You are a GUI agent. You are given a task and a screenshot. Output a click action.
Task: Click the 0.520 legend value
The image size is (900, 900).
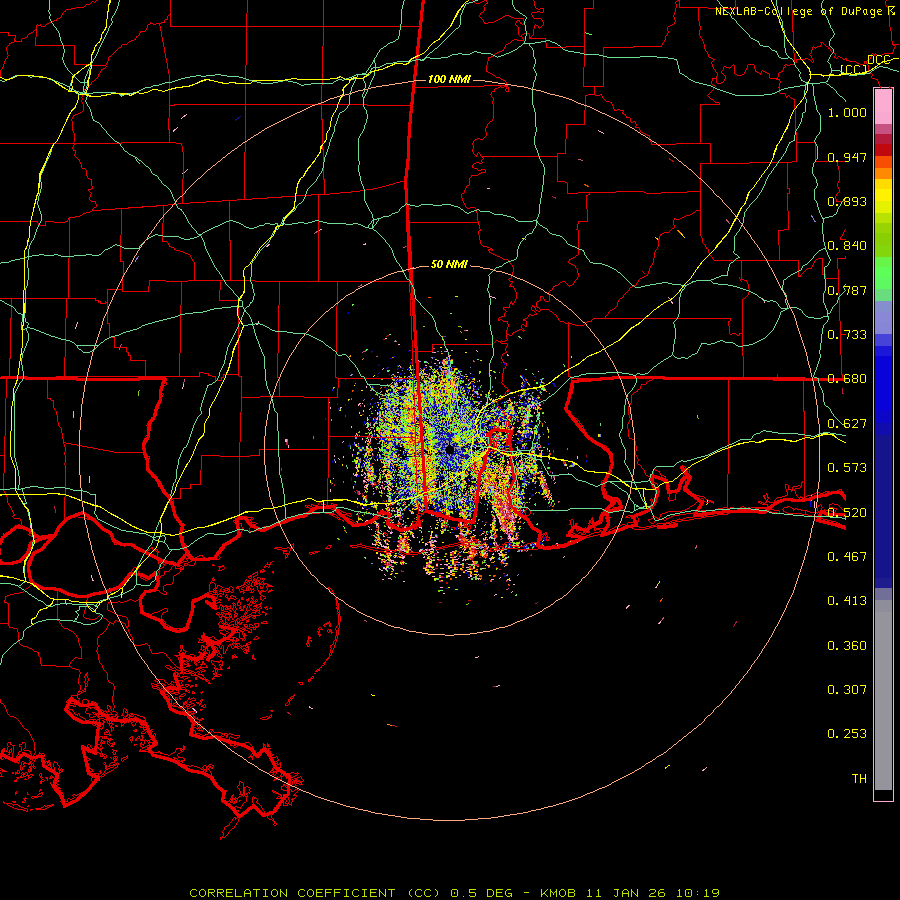pyautogui.click(x=847, y=512)
